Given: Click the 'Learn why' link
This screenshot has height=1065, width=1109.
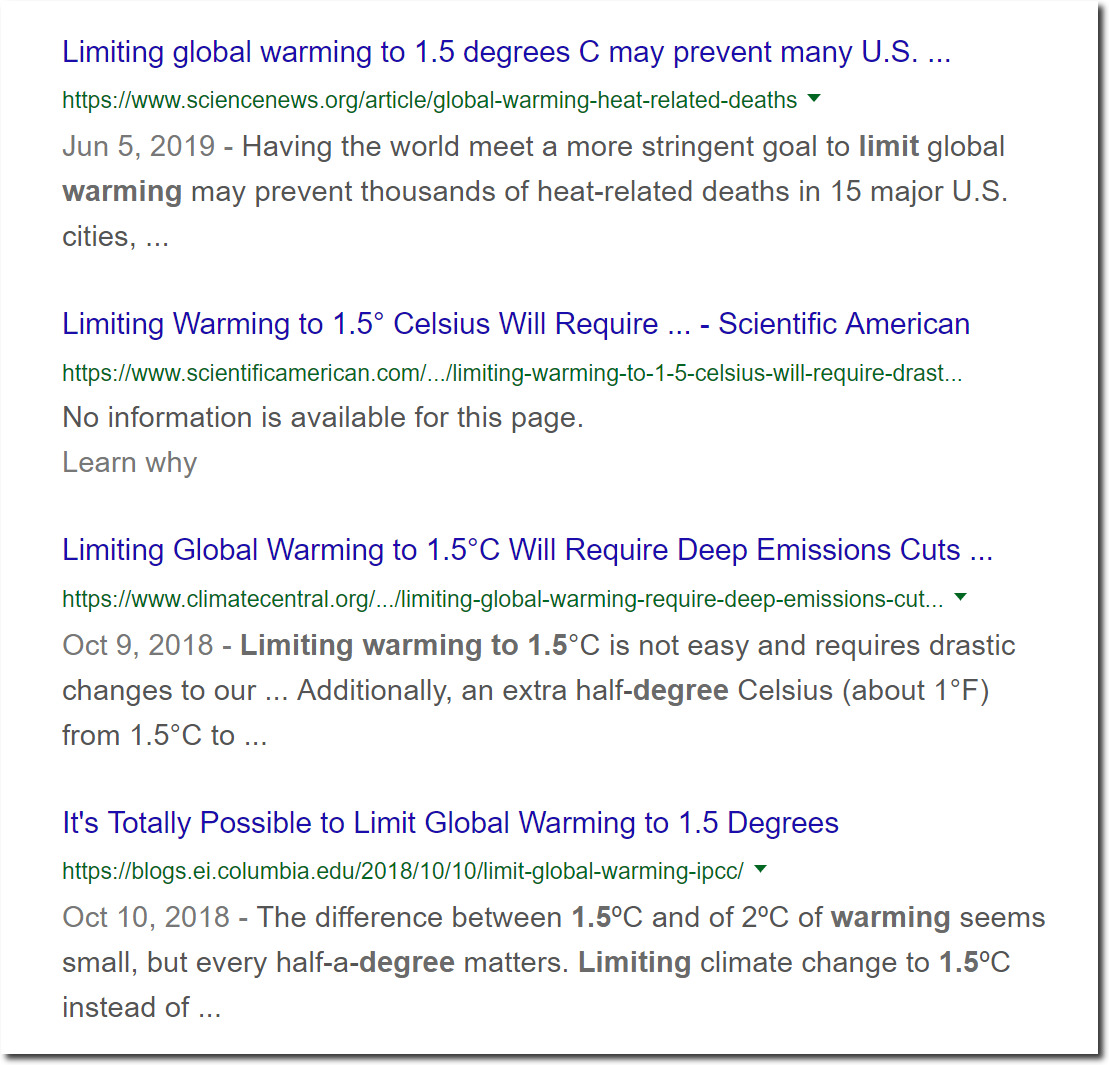Looking at the screenshot, I should pos(129,462).
